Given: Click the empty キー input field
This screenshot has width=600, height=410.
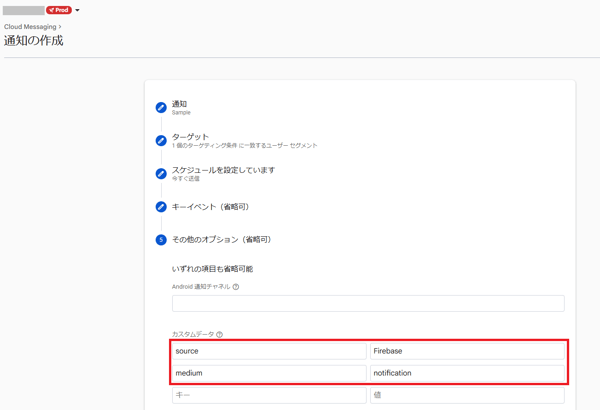Looking at the screenshot, I should click(268, 396).
